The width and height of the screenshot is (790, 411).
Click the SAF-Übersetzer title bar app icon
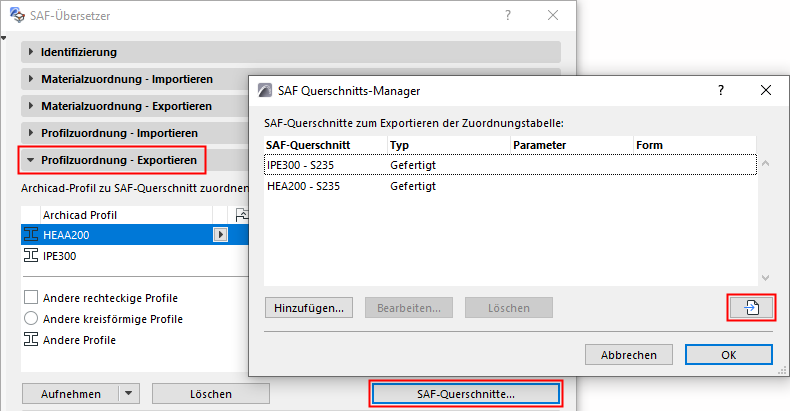(x=16, y=15)
